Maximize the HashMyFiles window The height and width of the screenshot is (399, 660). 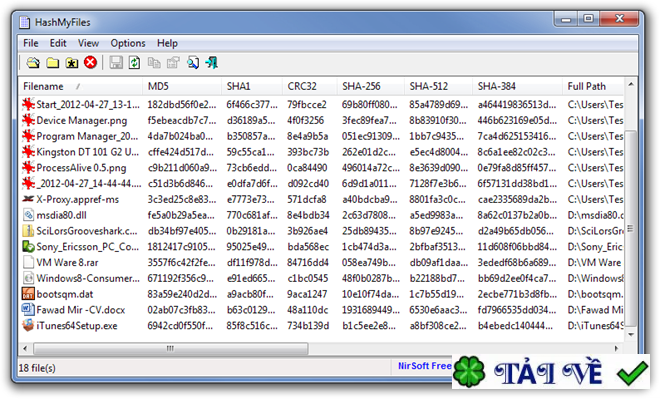(x=588, y=19)
